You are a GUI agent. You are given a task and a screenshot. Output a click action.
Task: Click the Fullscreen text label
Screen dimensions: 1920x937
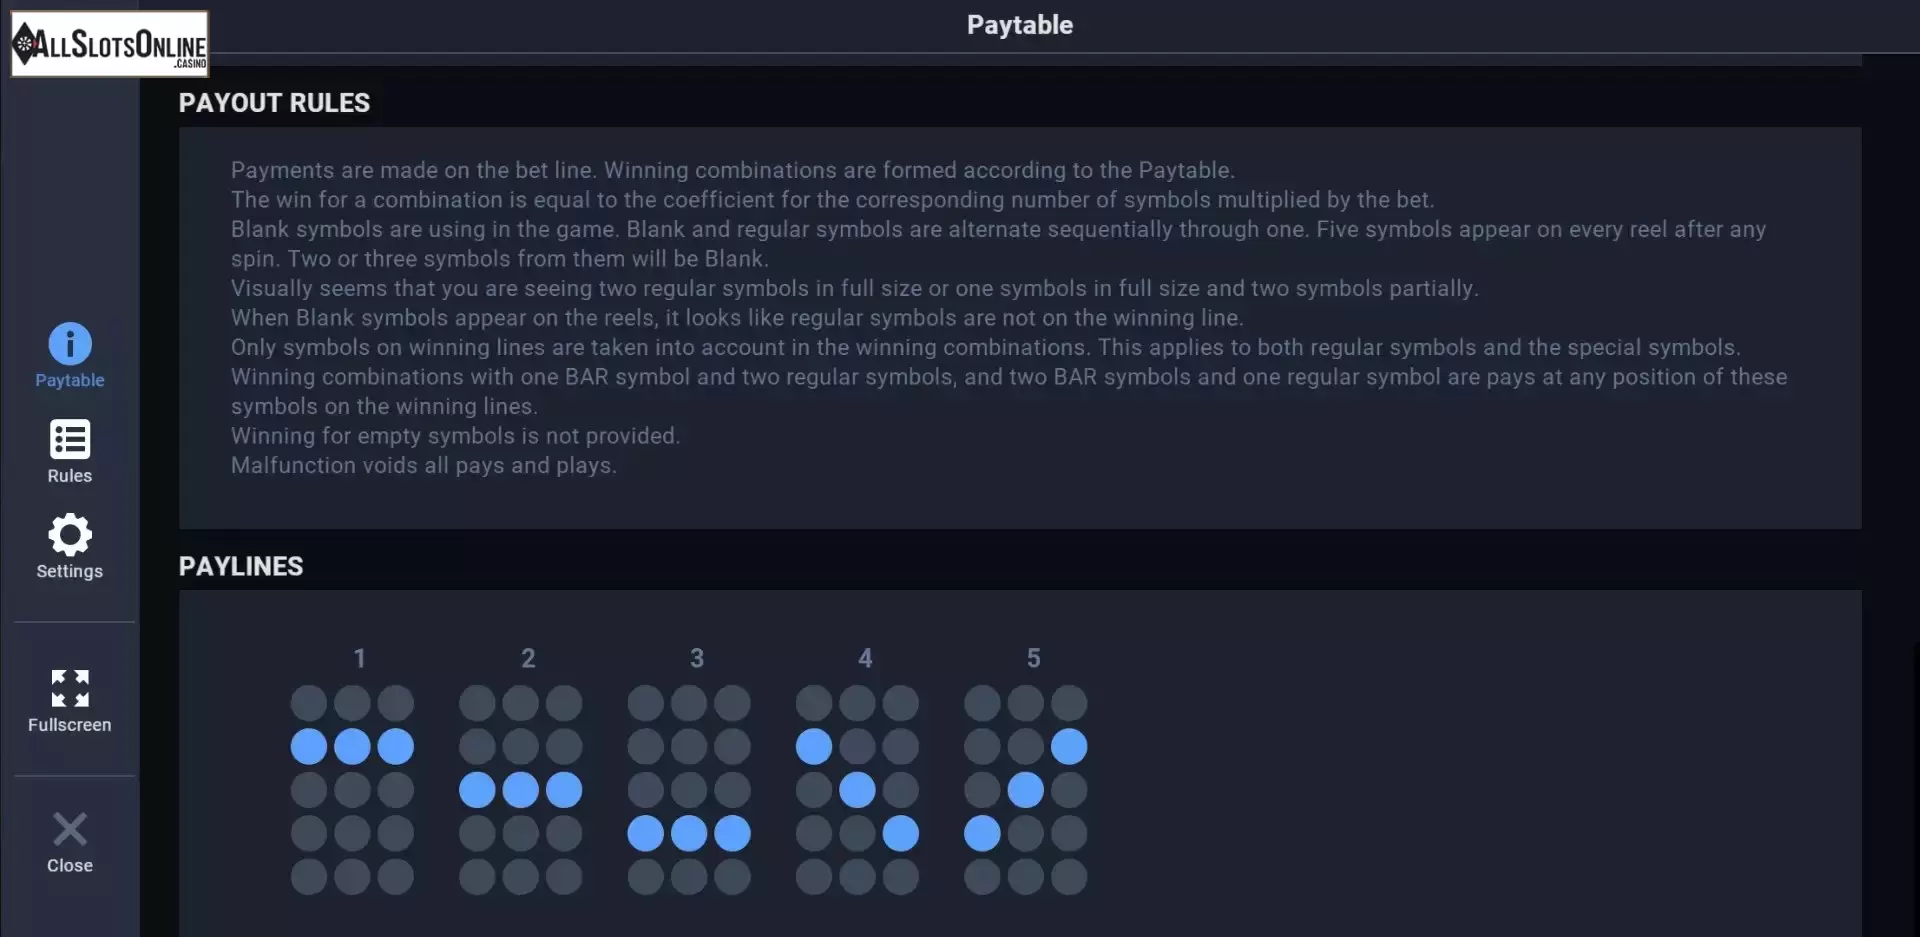[70, 725]
